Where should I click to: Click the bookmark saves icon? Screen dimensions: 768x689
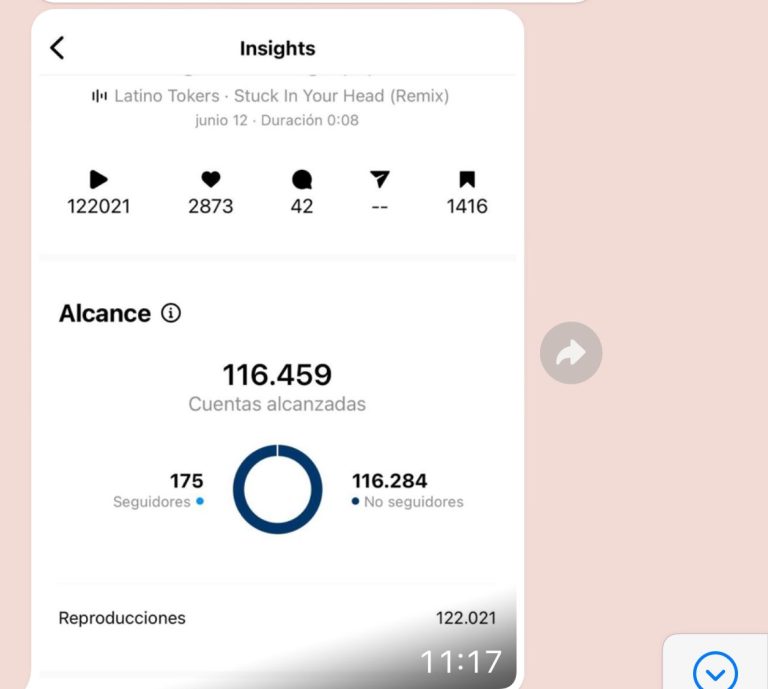point(467,180)
